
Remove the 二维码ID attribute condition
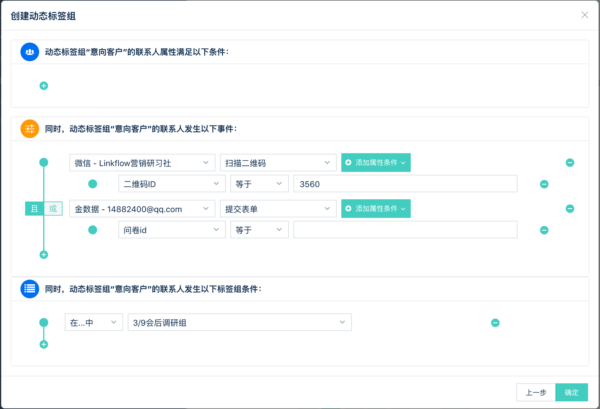point(544,184)
